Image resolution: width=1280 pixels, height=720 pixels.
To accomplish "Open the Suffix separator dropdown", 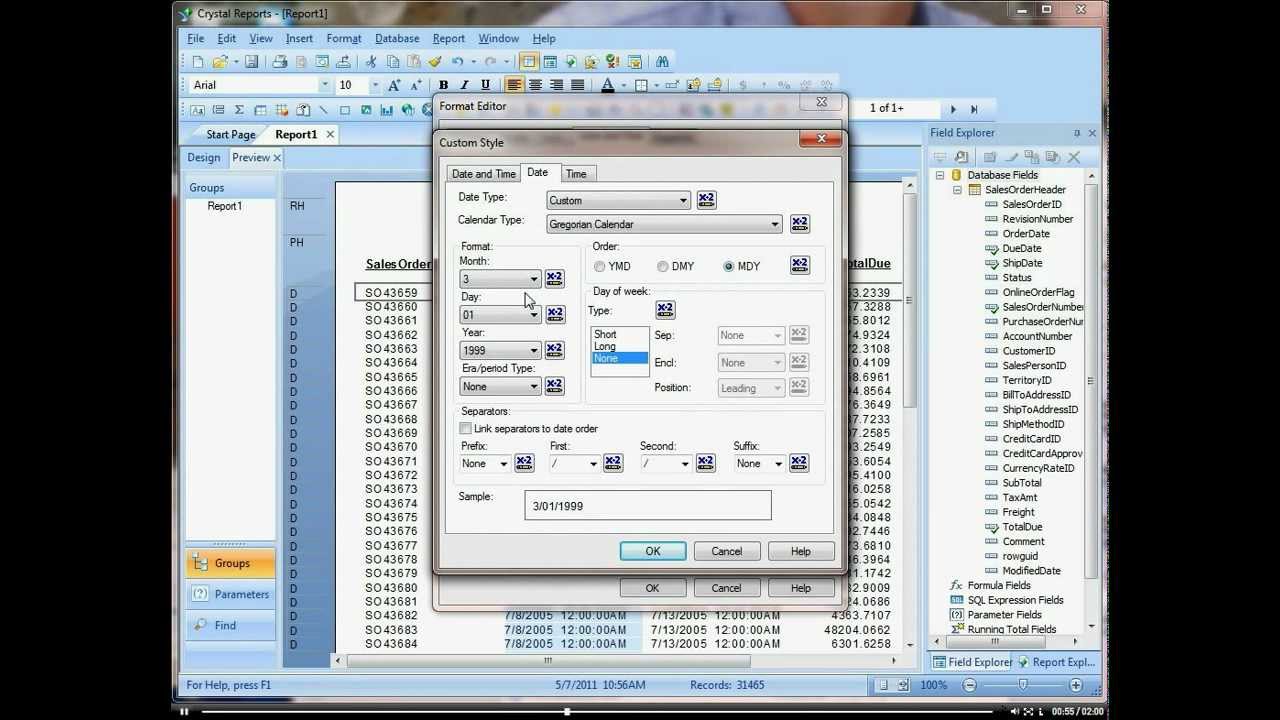I will pos(778,464).
